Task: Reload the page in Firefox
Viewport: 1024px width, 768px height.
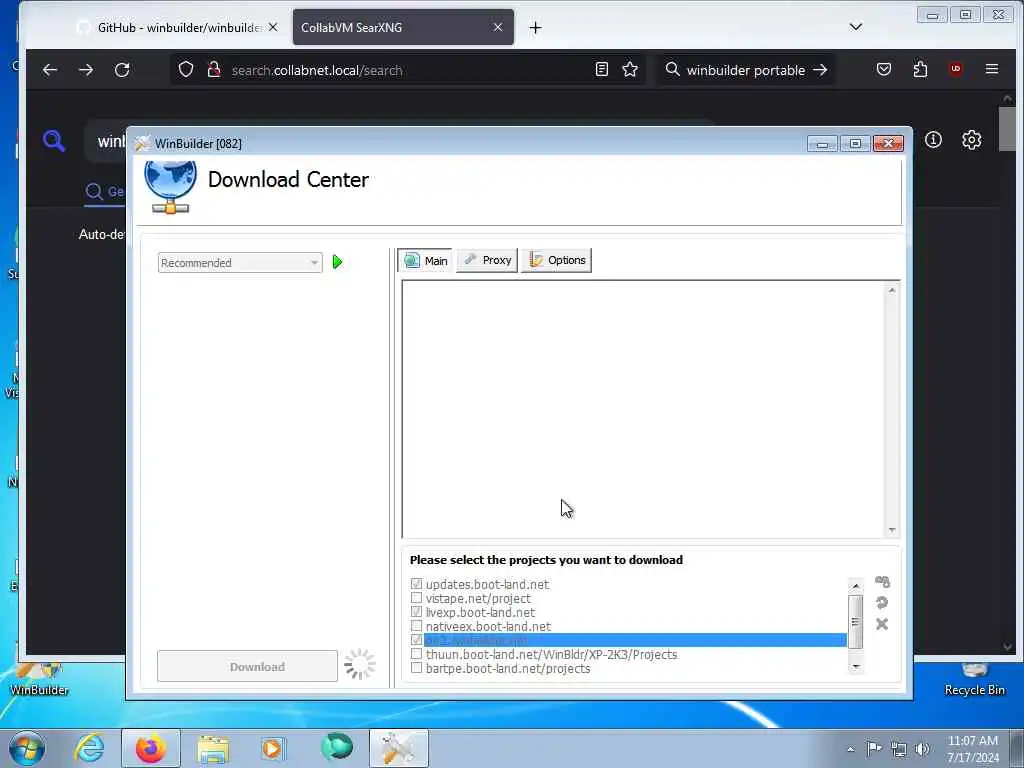Action: pyautogui.click(x=122, y=70)
